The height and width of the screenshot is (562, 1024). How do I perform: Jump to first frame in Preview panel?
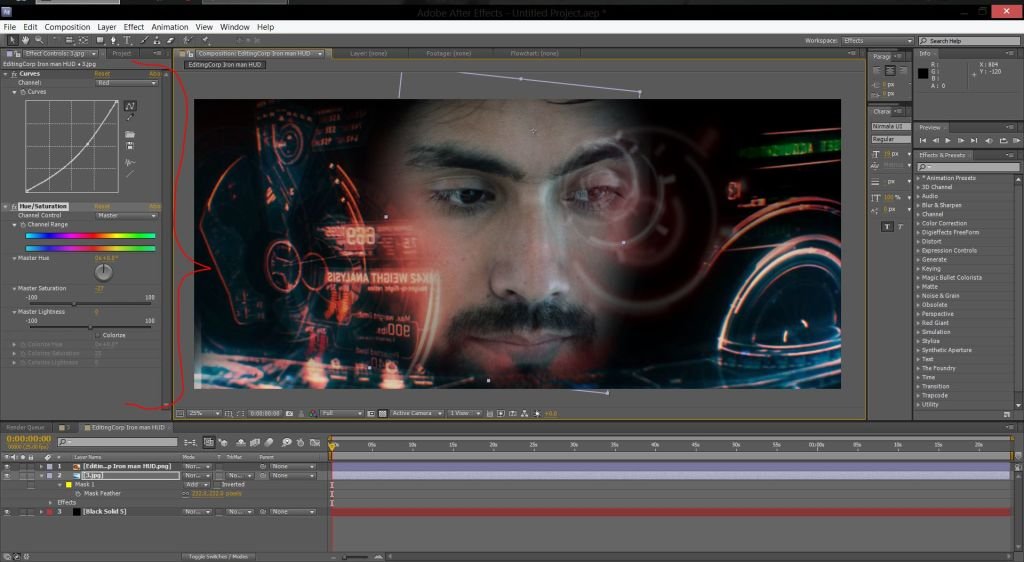click(x=923, y=140)
